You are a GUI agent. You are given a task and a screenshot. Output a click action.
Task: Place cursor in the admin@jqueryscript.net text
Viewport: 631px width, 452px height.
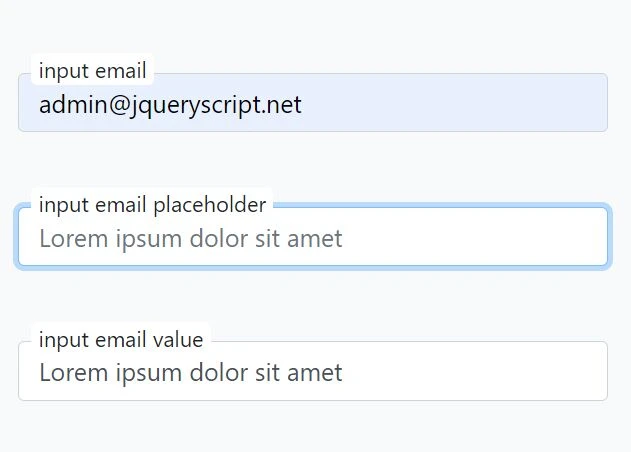tap(170, 105)
